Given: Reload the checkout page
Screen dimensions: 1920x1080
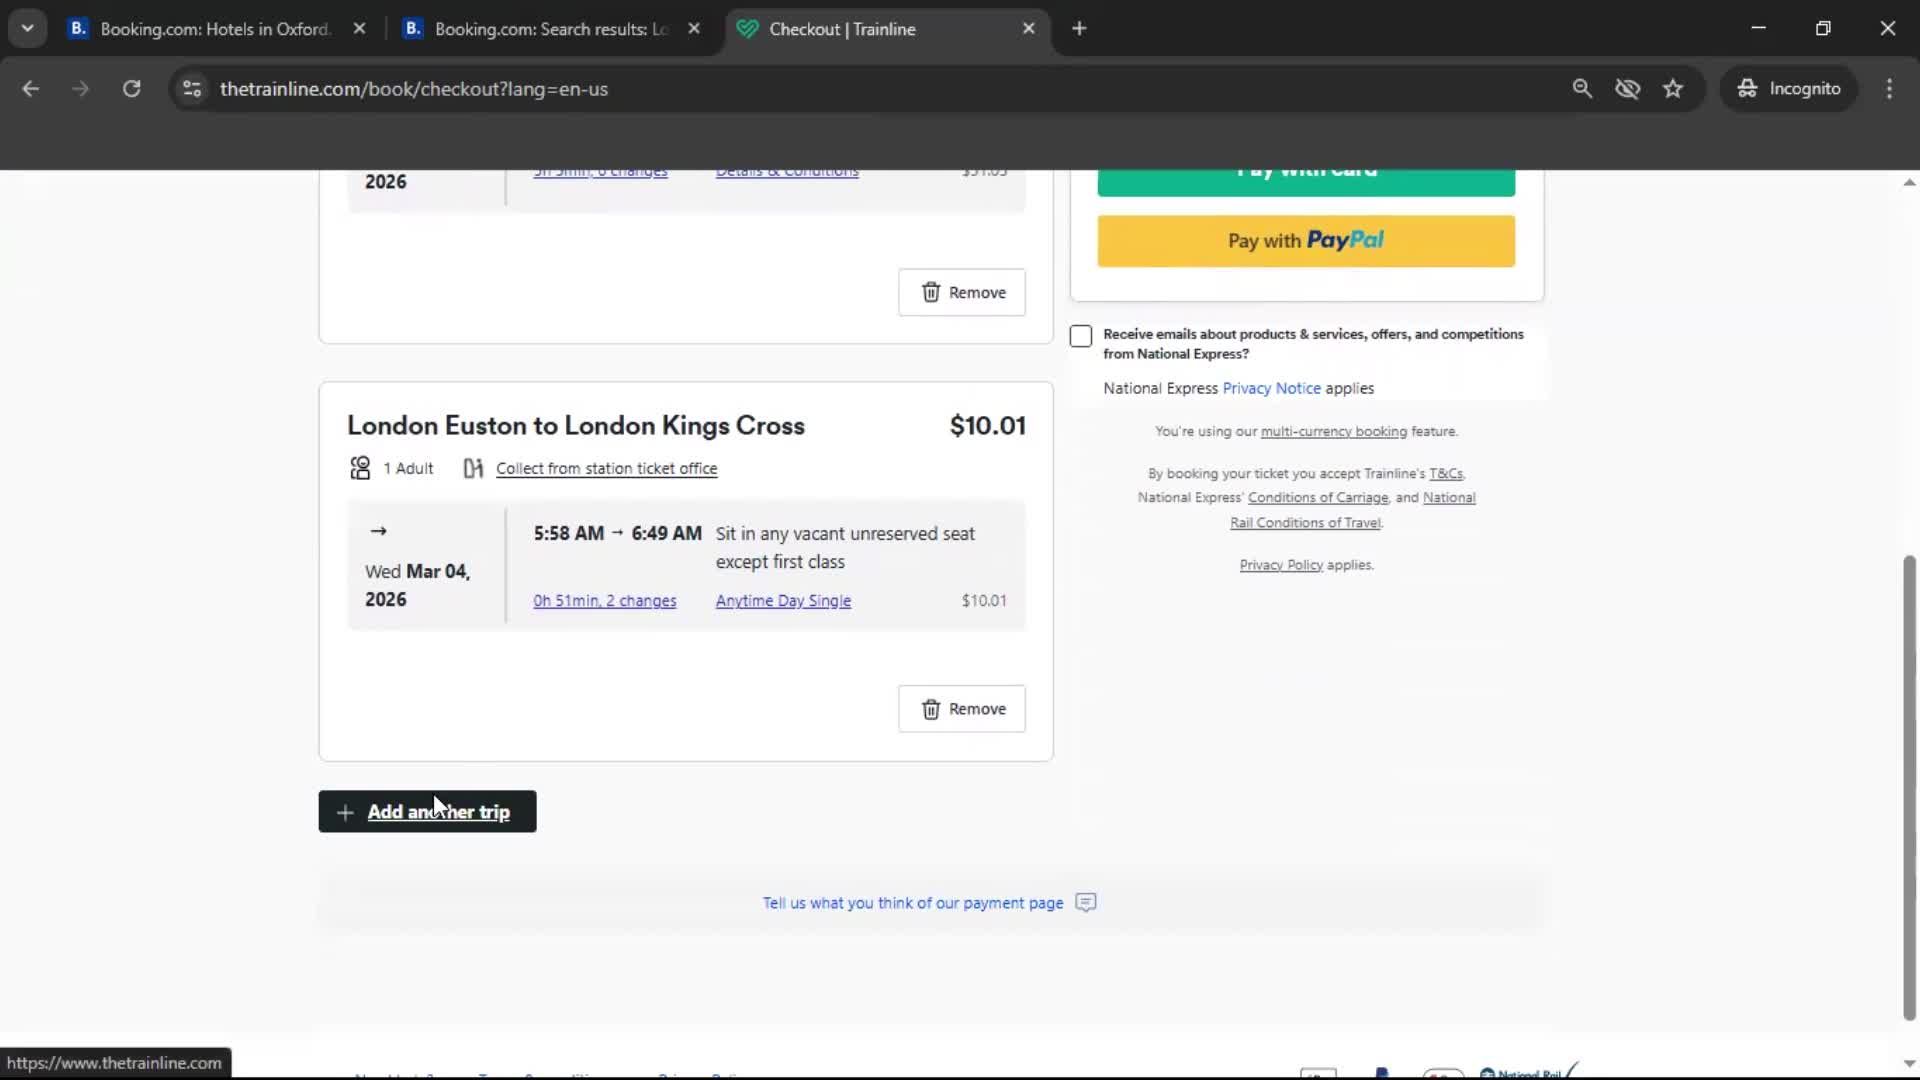Looking at the screenshot, I should click(x=131, y=88).
